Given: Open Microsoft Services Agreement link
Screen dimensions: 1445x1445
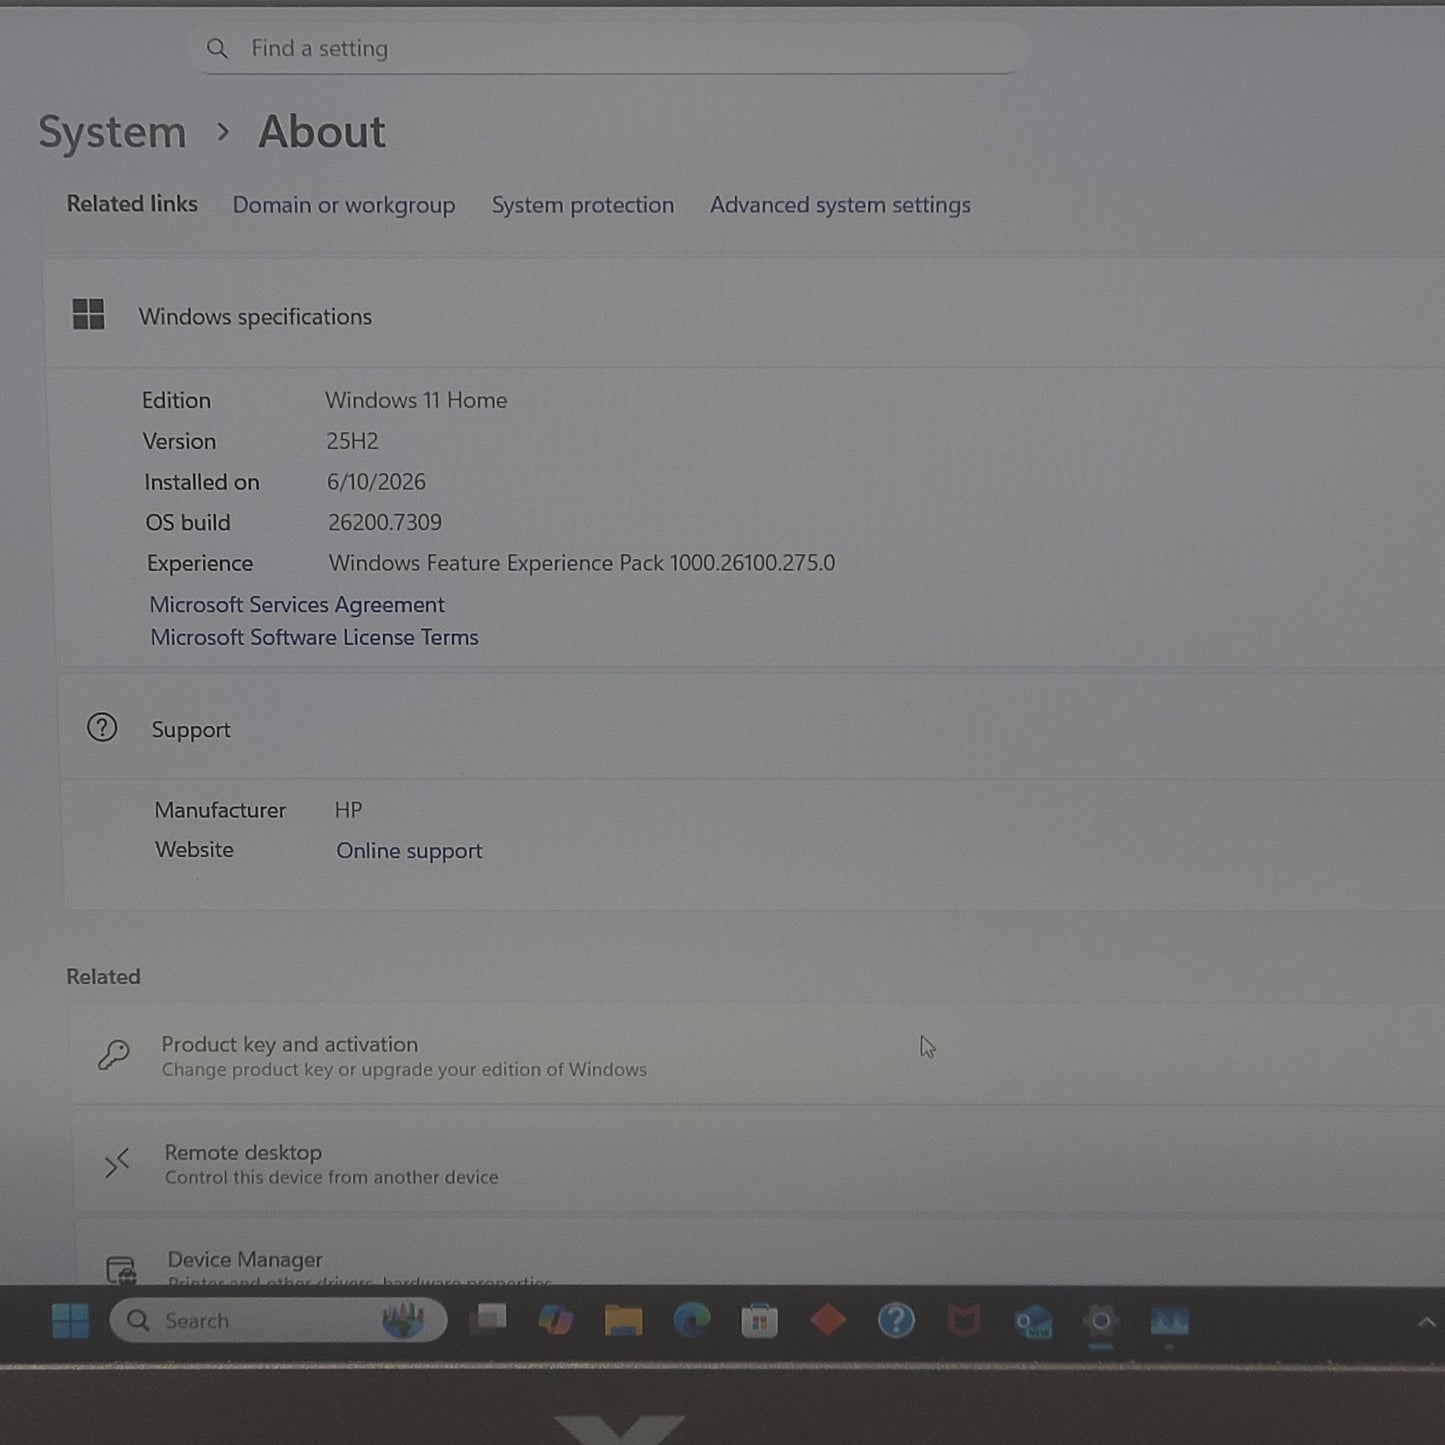Looking at the screenshot, I should coord(297,605).
